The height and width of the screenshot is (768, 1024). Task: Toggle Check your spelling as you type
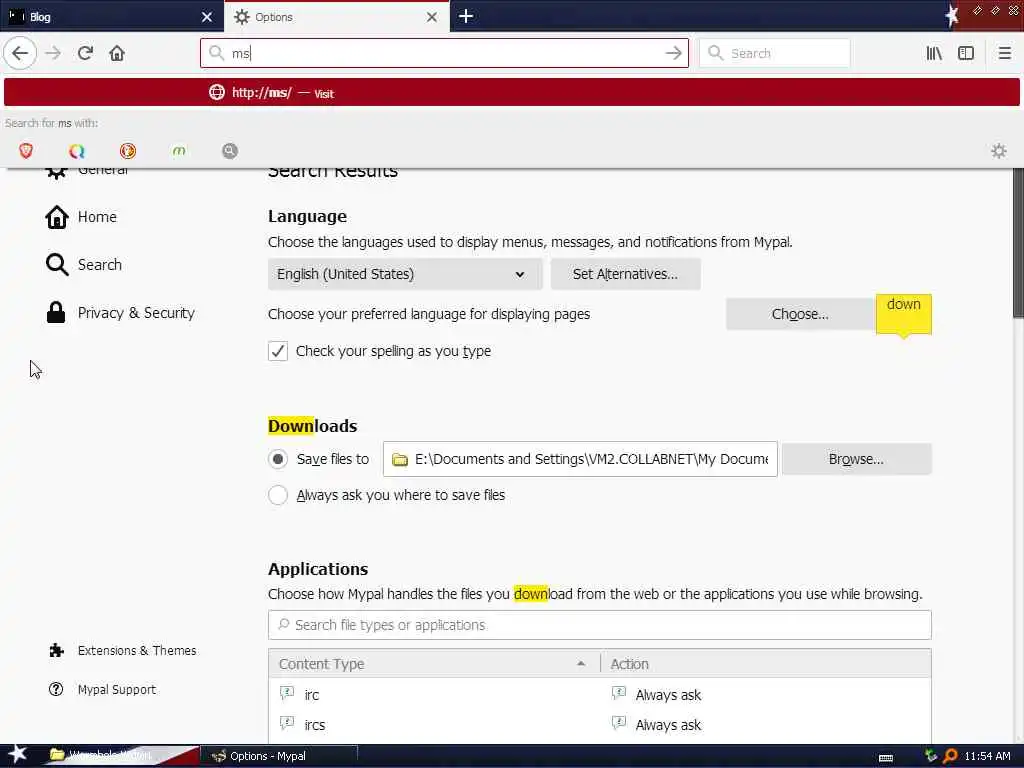278,351
